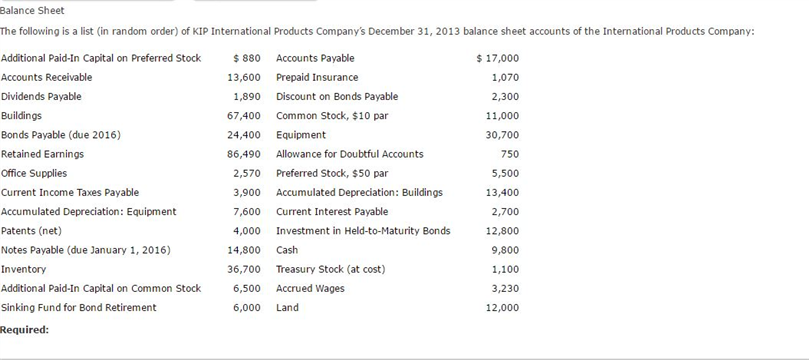Select Discount on Bonds Payable text
This screenshot has height=360, width=809.
click(337, 96)
